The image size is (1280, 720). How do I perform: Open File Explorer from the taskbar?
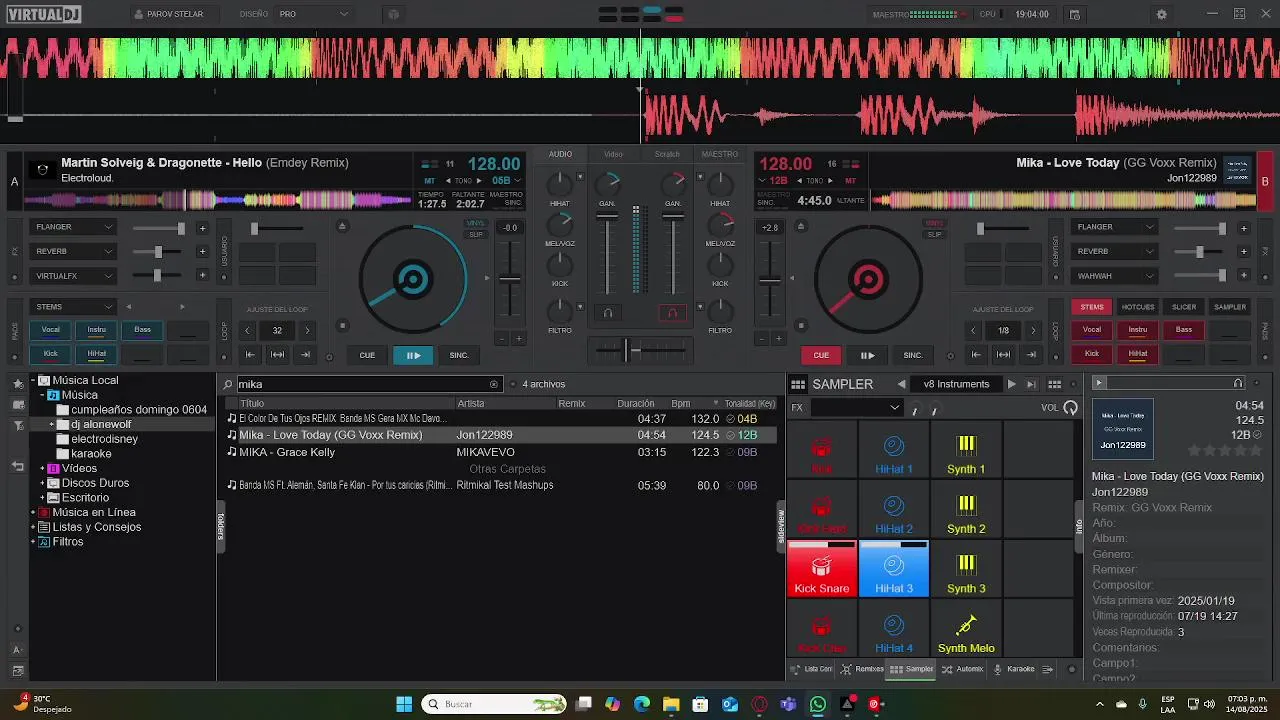tap(671, 704)
